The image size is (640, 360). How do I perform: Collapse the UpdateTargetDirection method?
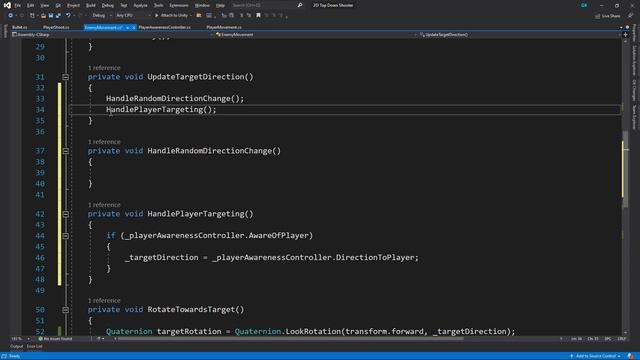tap(65, 77)
